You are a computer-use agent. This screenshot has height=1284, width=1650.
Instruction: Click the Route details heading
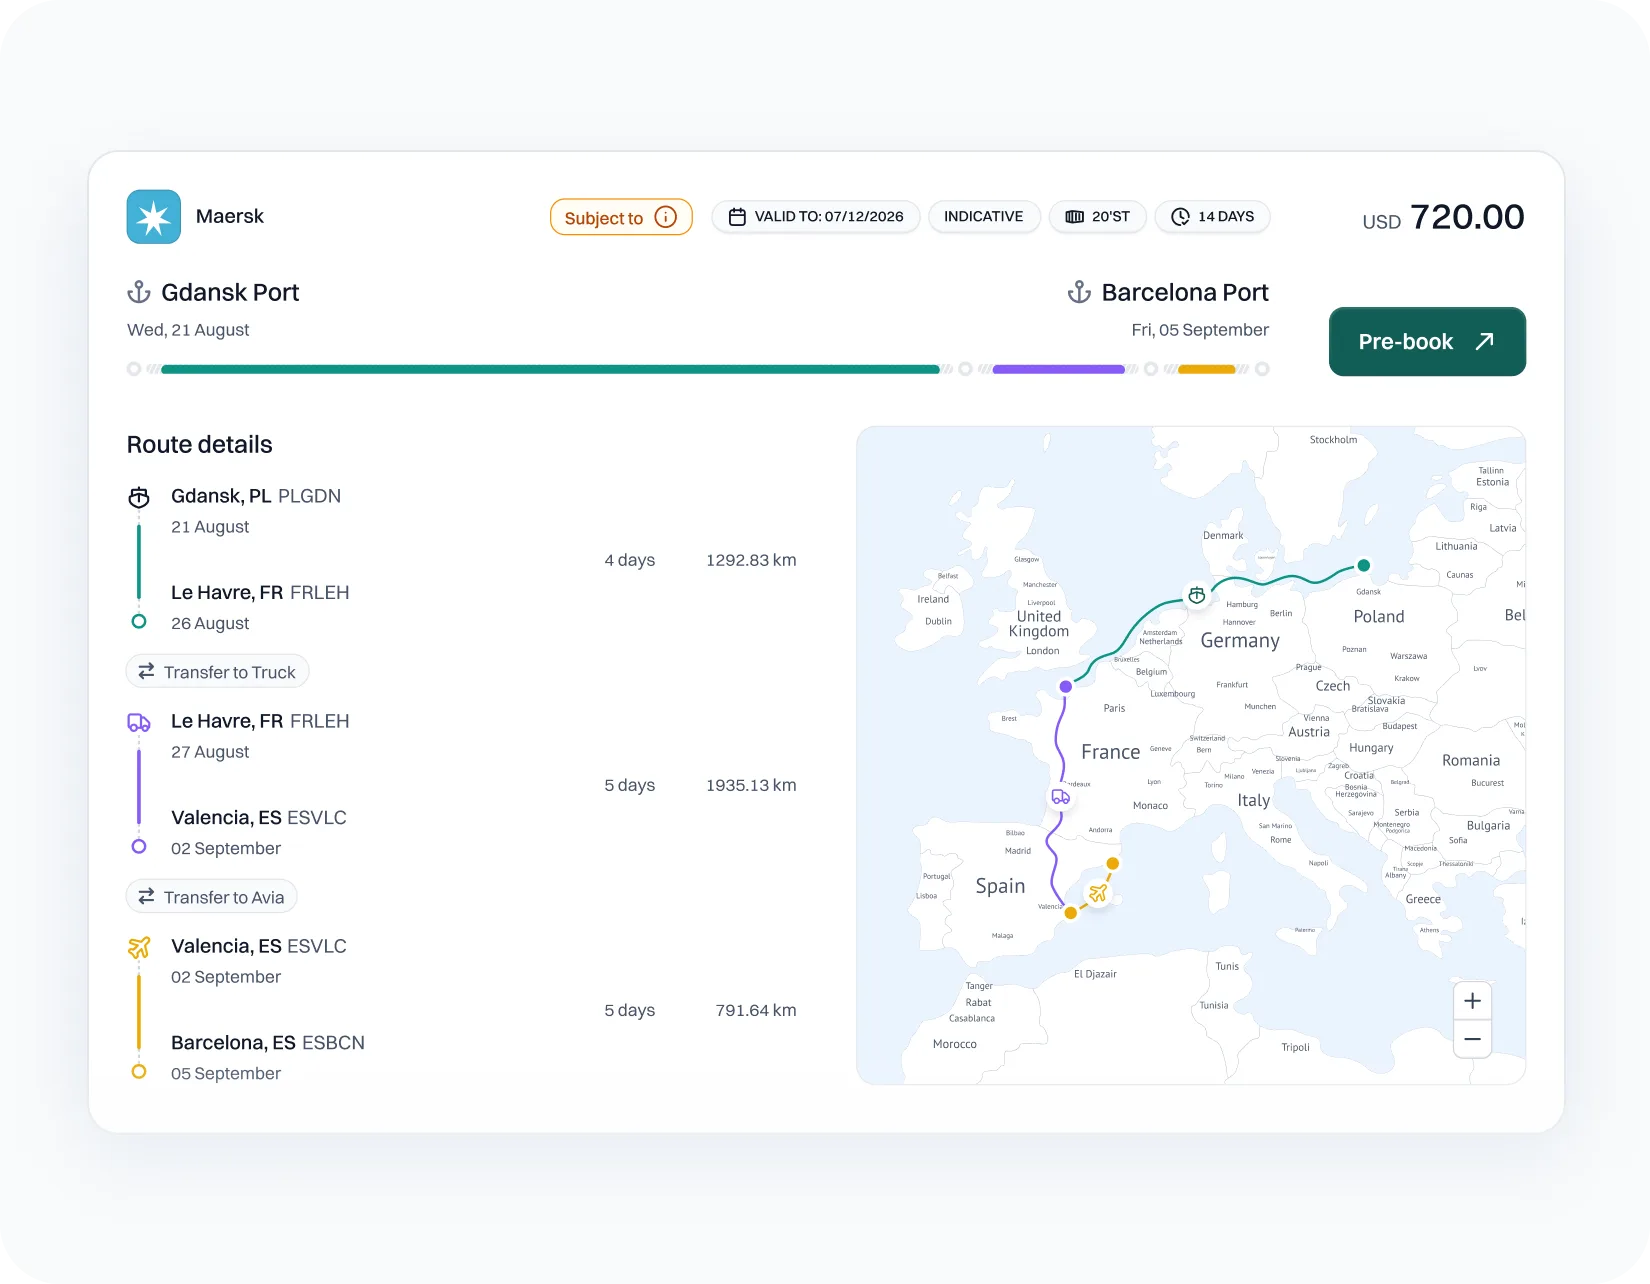(200, 445)
